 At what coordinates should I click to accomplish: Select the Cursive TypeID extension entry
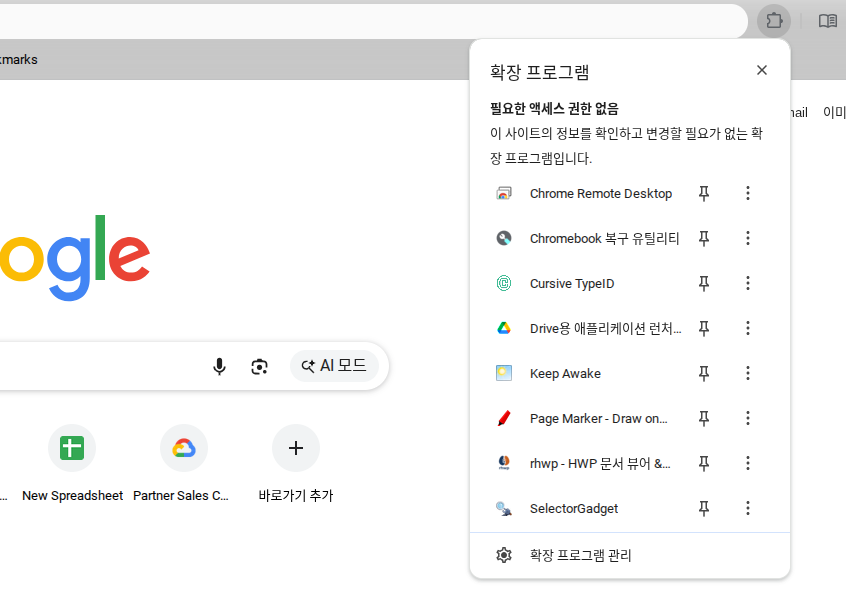click(571, 284)
